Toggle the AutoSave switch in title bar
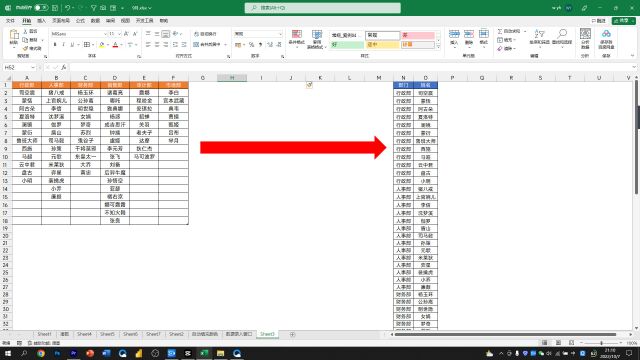 tap(41, 8)
